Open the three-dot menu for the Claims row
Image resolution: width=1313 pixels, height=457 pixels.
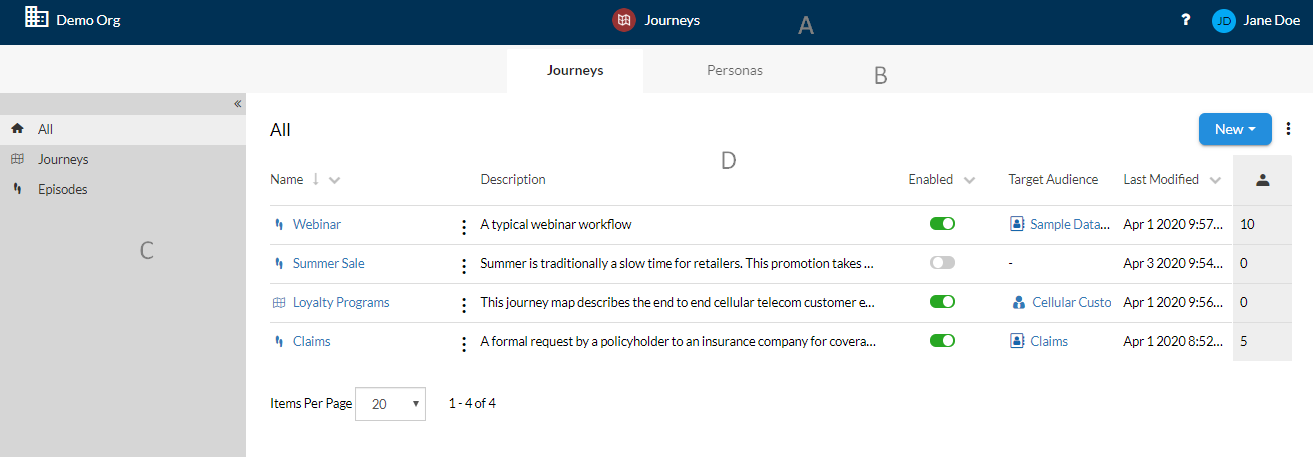click(463, 344)
